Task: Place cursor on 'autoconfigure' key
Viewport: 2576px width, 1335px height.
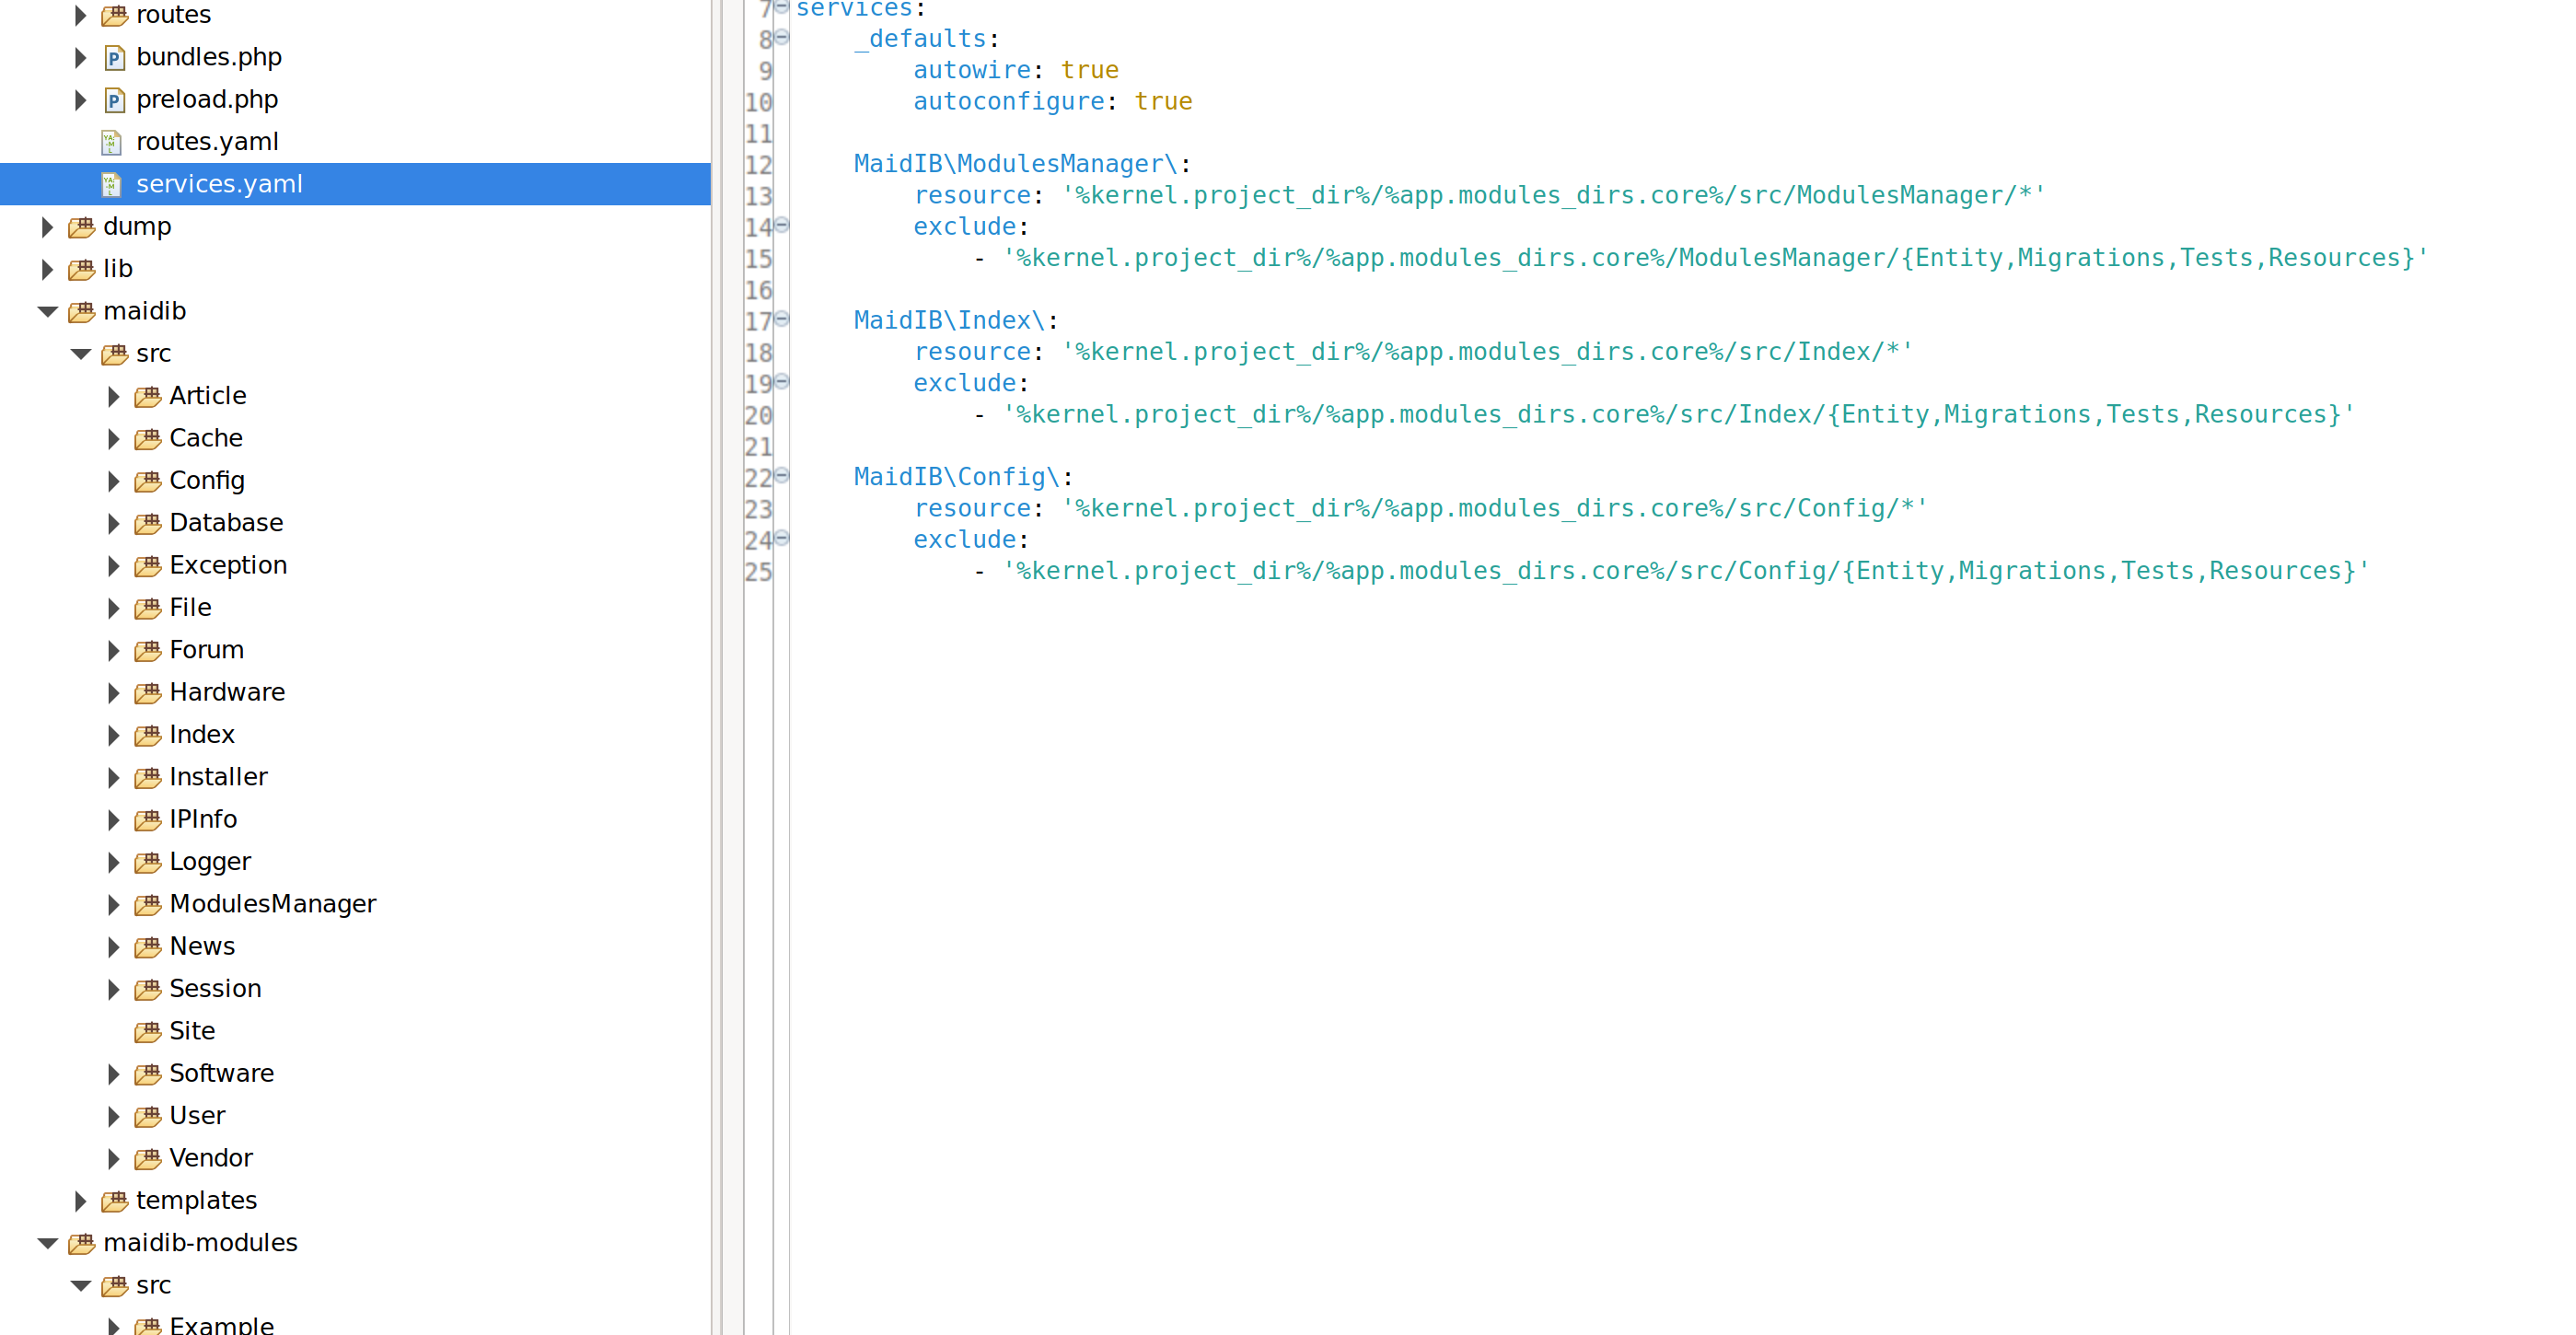Action: point(1009,102)
